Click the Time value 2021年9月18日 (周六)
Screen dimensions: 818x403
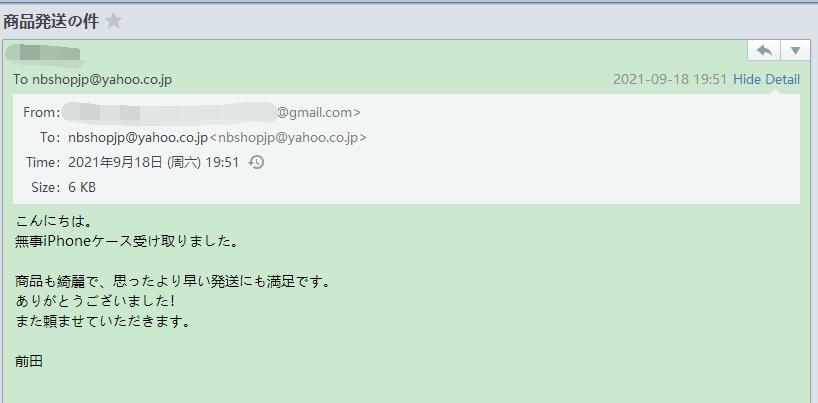pos(135,162)
